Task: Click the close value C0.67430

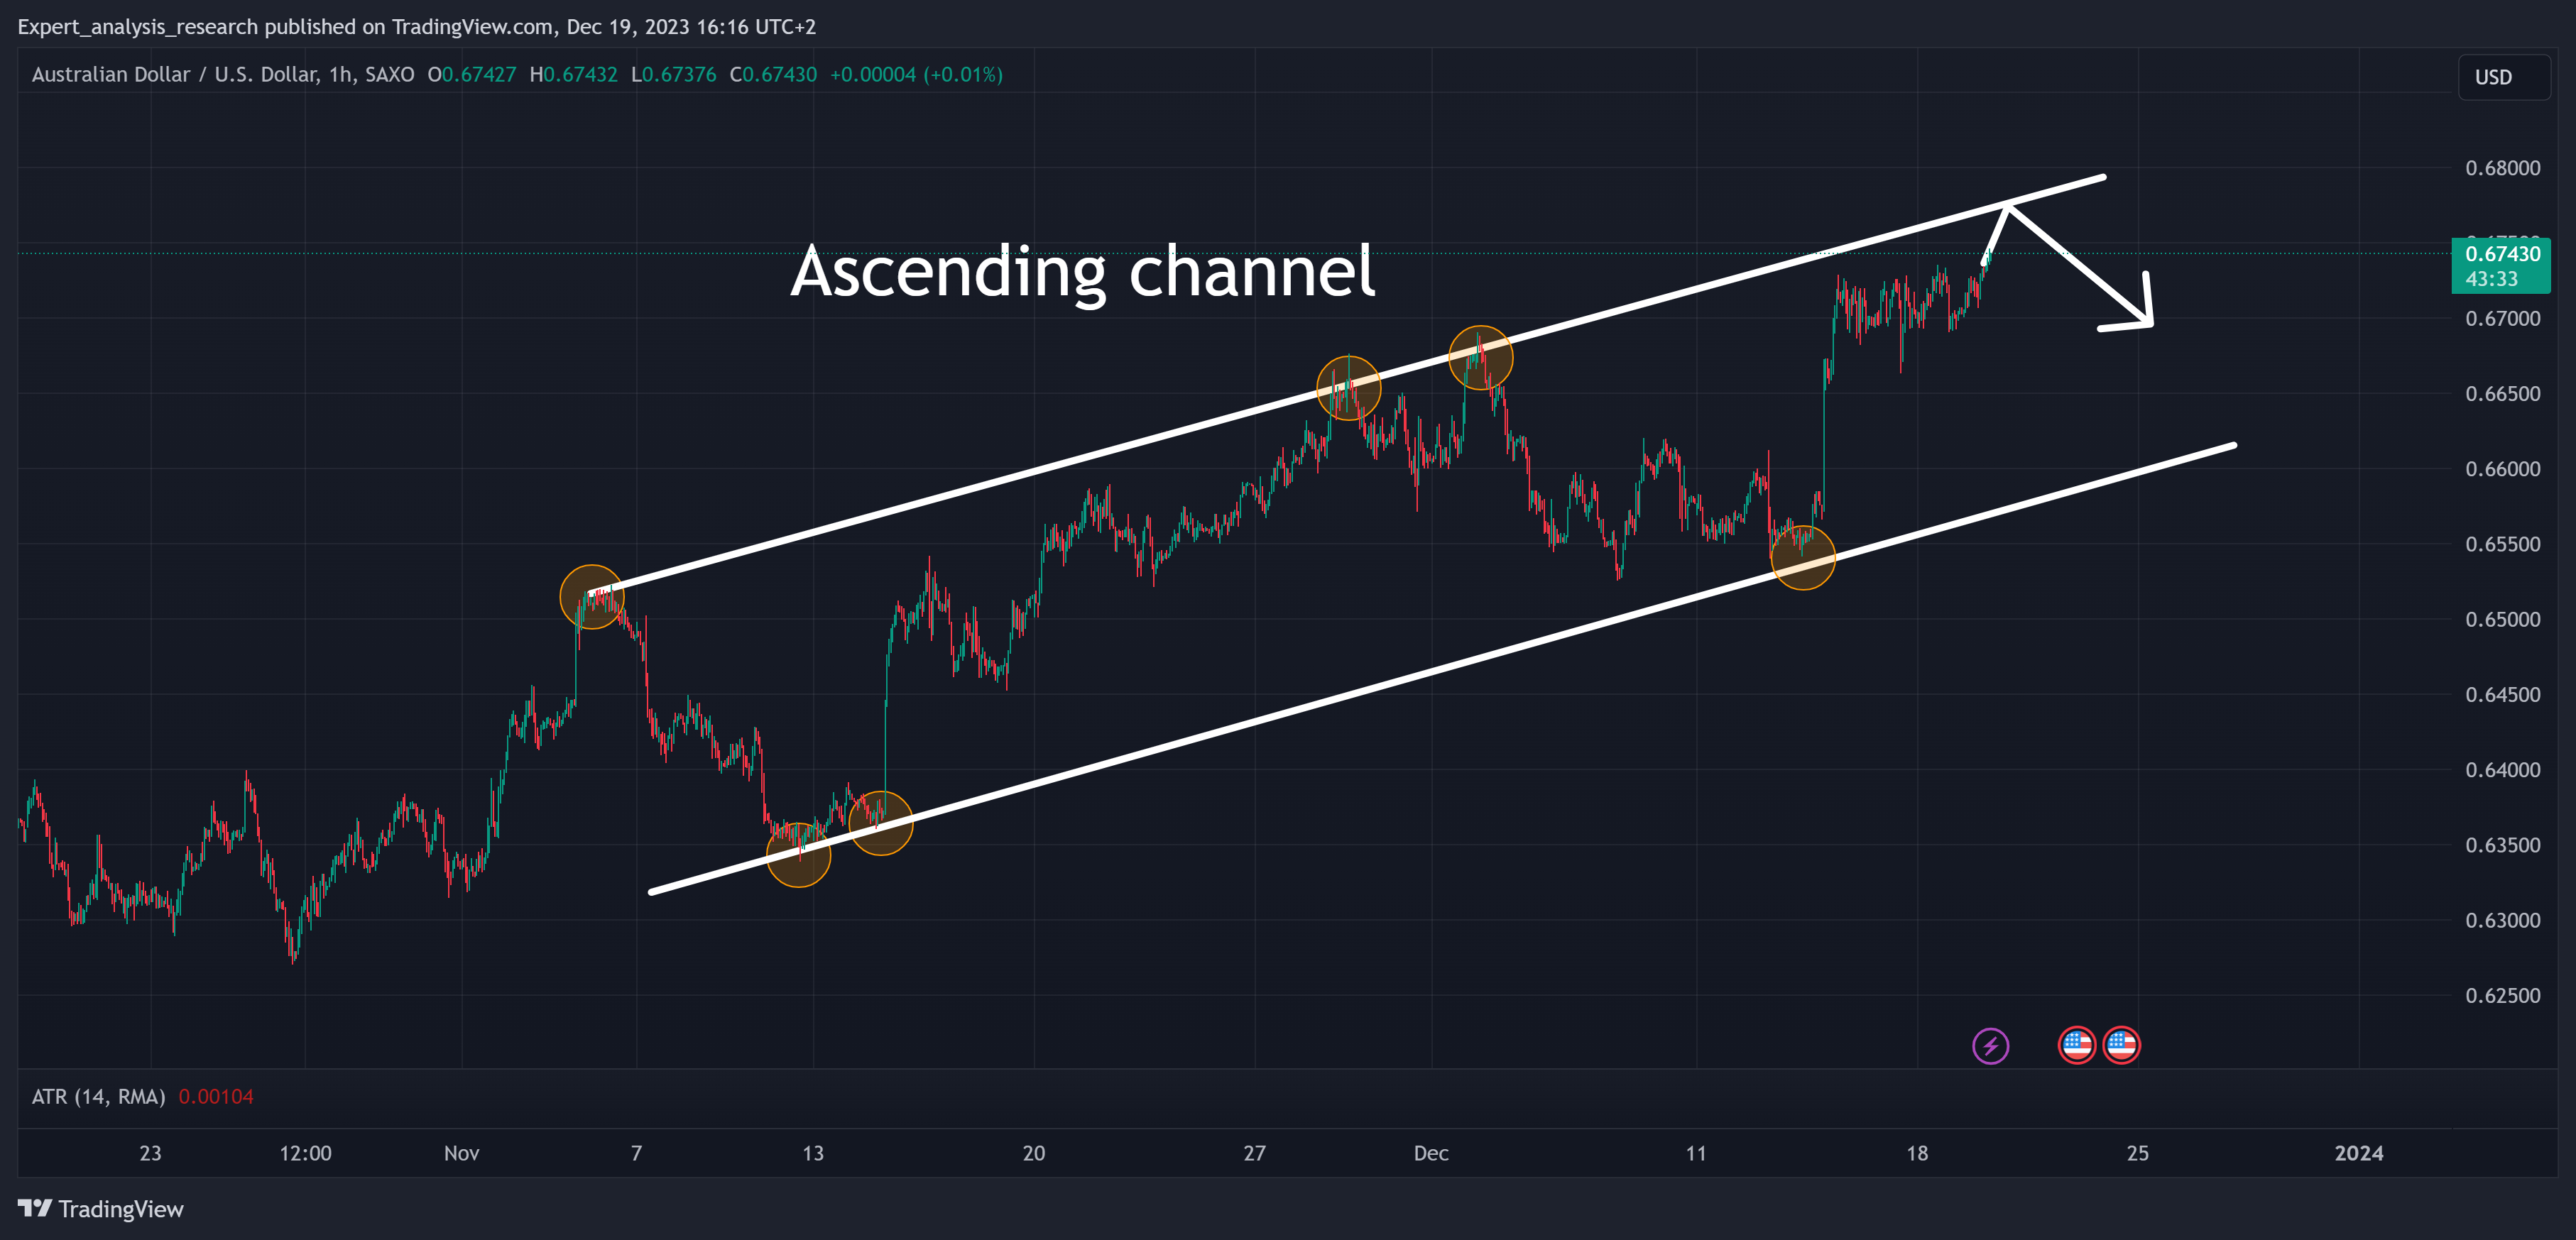Action: [x=773, y=74]
